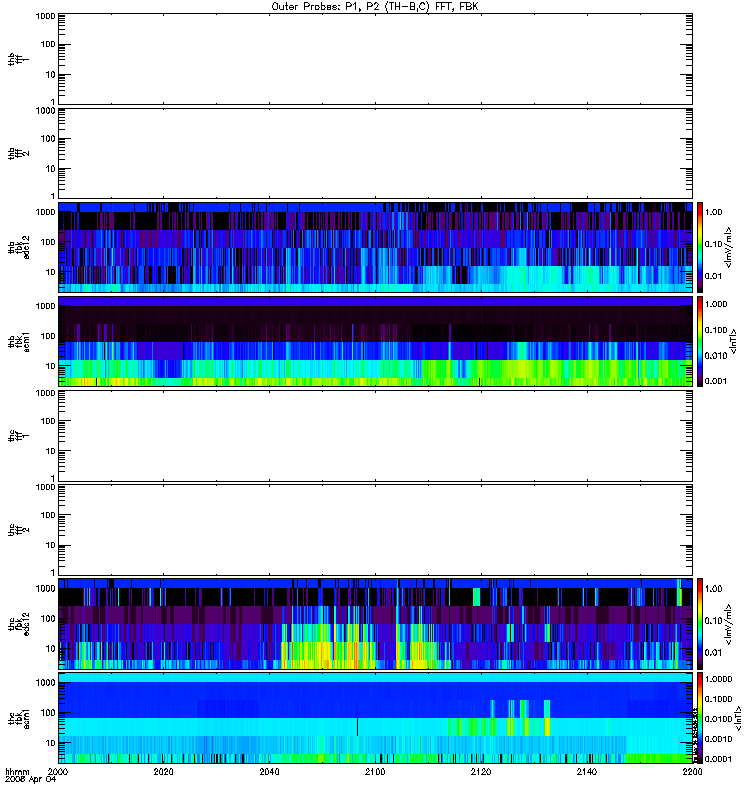Image resolution: width=750 pixels, height=800 pixels.
Task: Click the empty thb fff 1 plot panel
Action: pos(375,59)
